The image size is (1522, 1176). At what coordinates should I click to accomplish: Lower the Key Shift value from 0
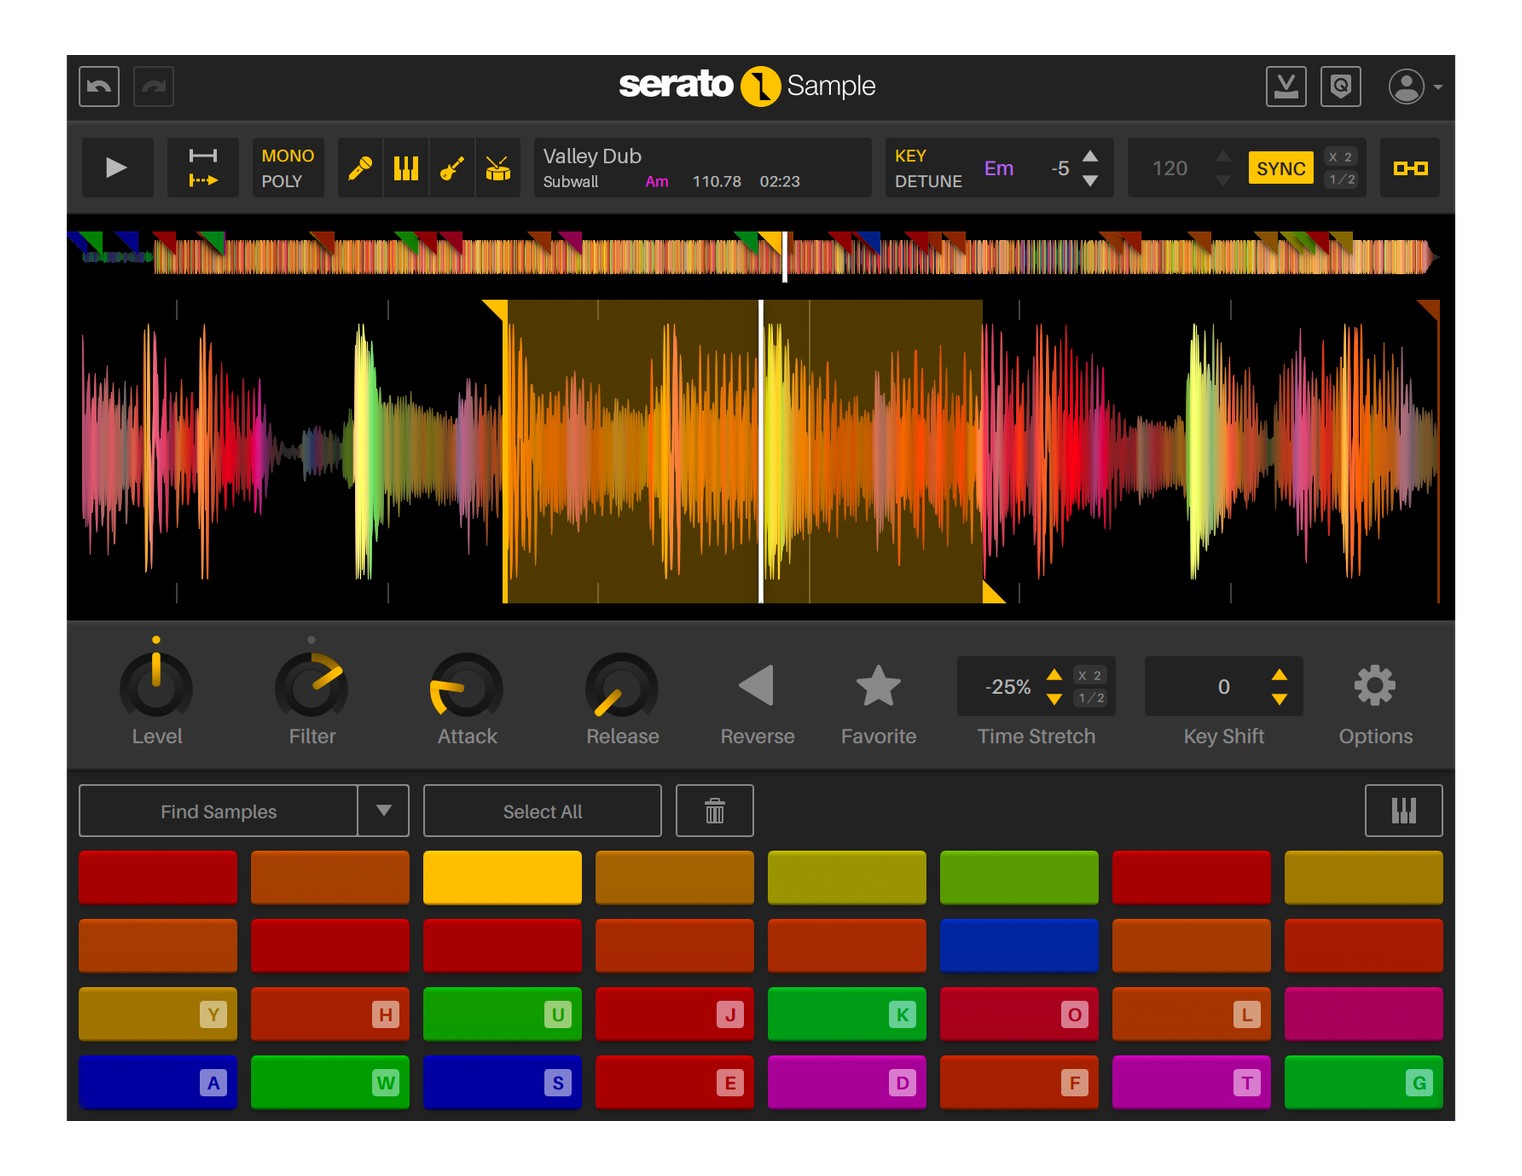[x=1279, y=699]
